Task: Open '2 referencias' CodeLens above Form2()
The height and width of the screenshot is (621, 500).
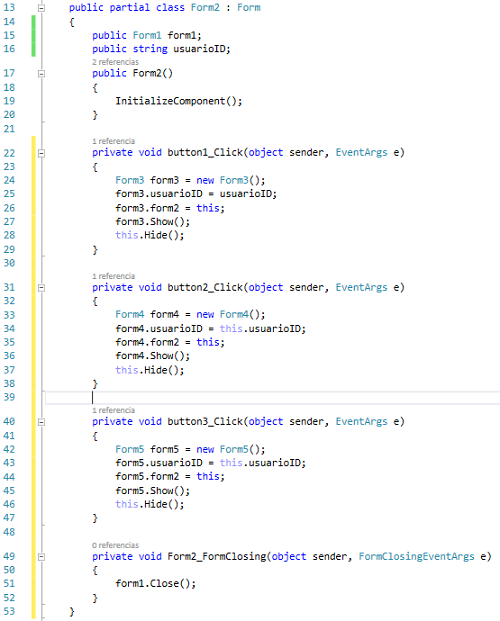Action: point(115,62)
